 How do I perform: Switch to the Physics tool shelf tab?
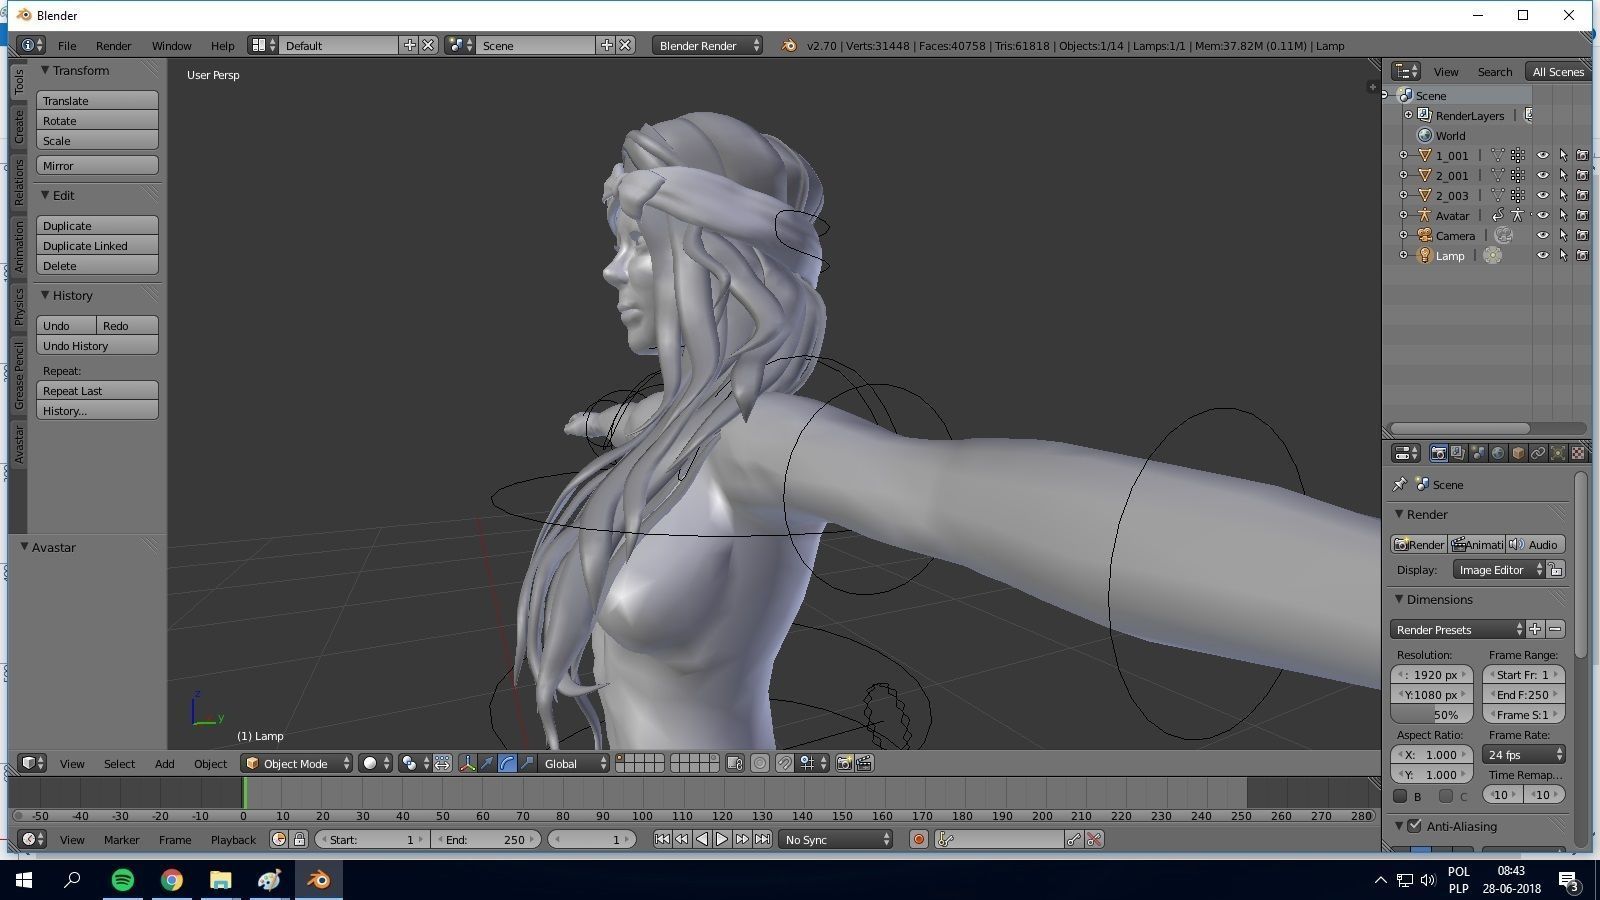click(18, 306)
